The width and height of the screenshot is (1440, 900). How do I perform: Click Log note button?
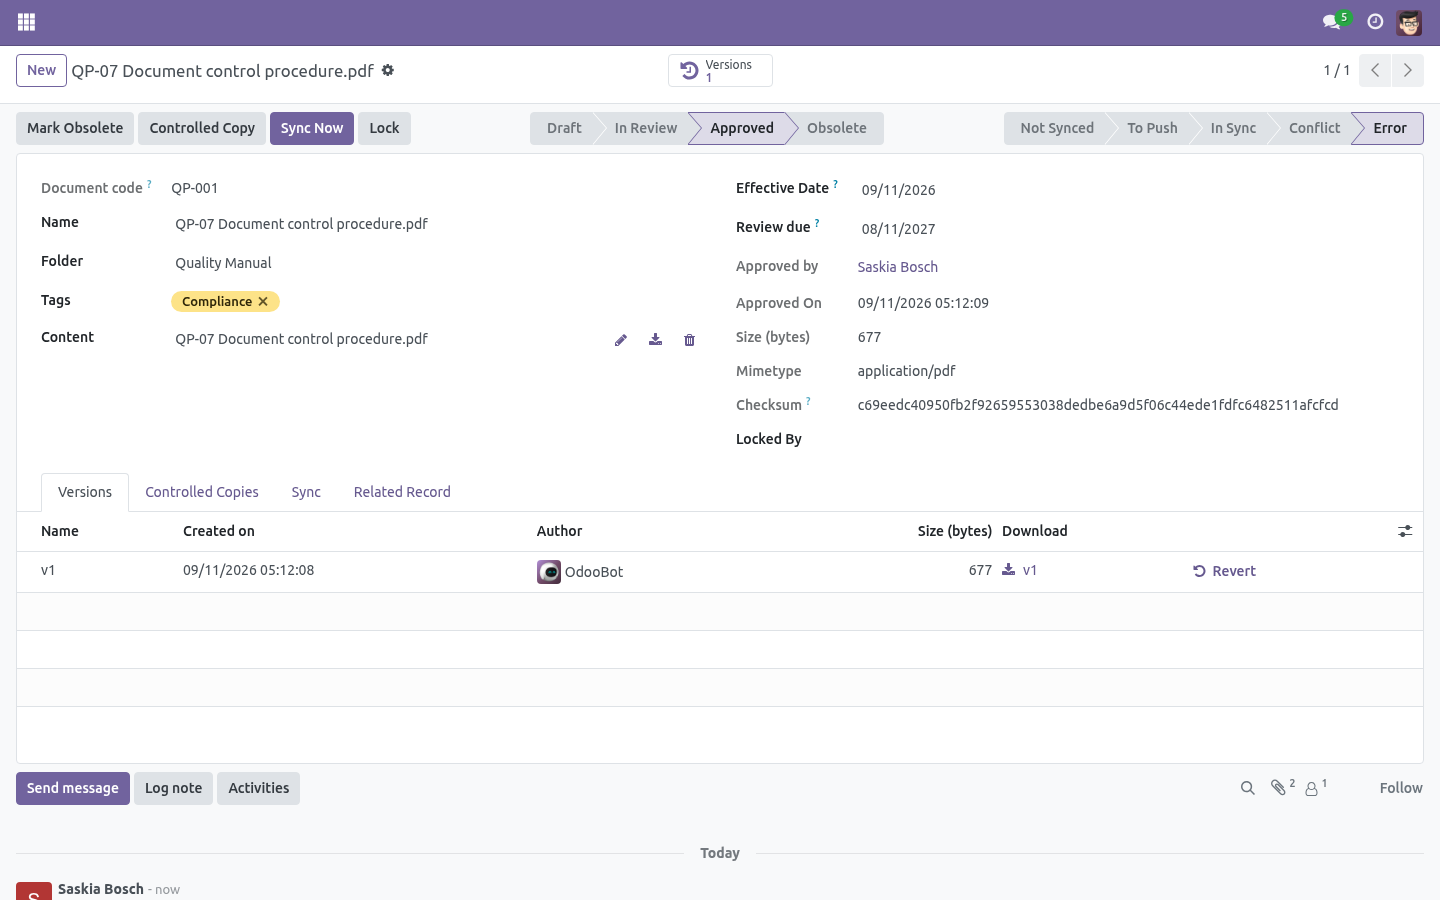click(173, 788)
